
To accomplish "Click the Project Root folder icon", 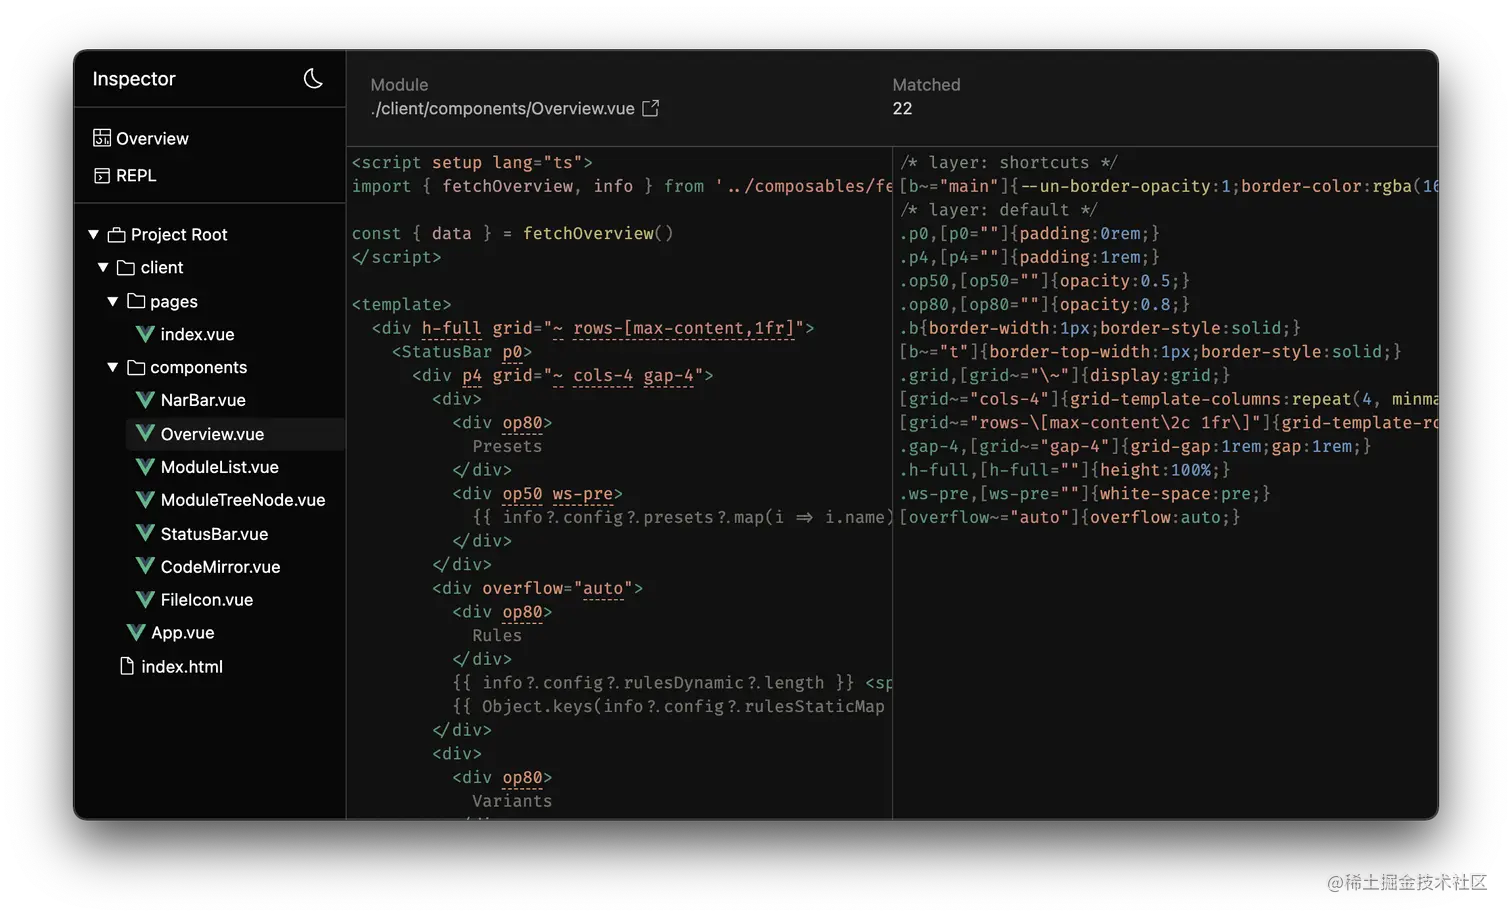I will pyautogui.click(x=117, y=235).
